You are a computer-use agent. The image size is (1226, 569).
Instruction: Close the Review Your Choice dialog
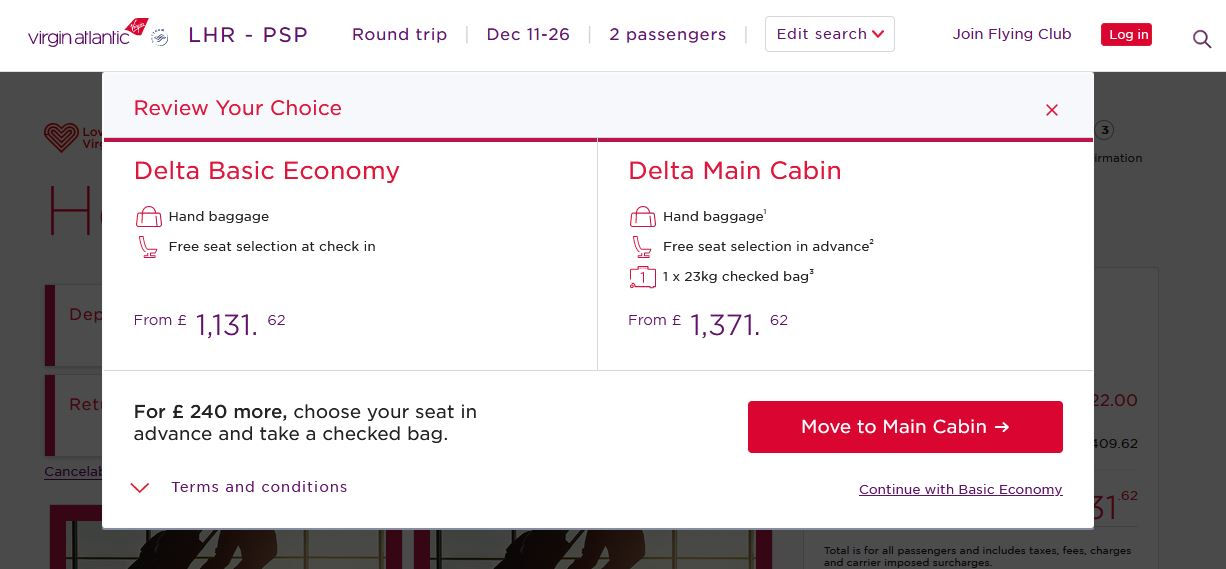pyautogui.click(x=1051, y=110)
